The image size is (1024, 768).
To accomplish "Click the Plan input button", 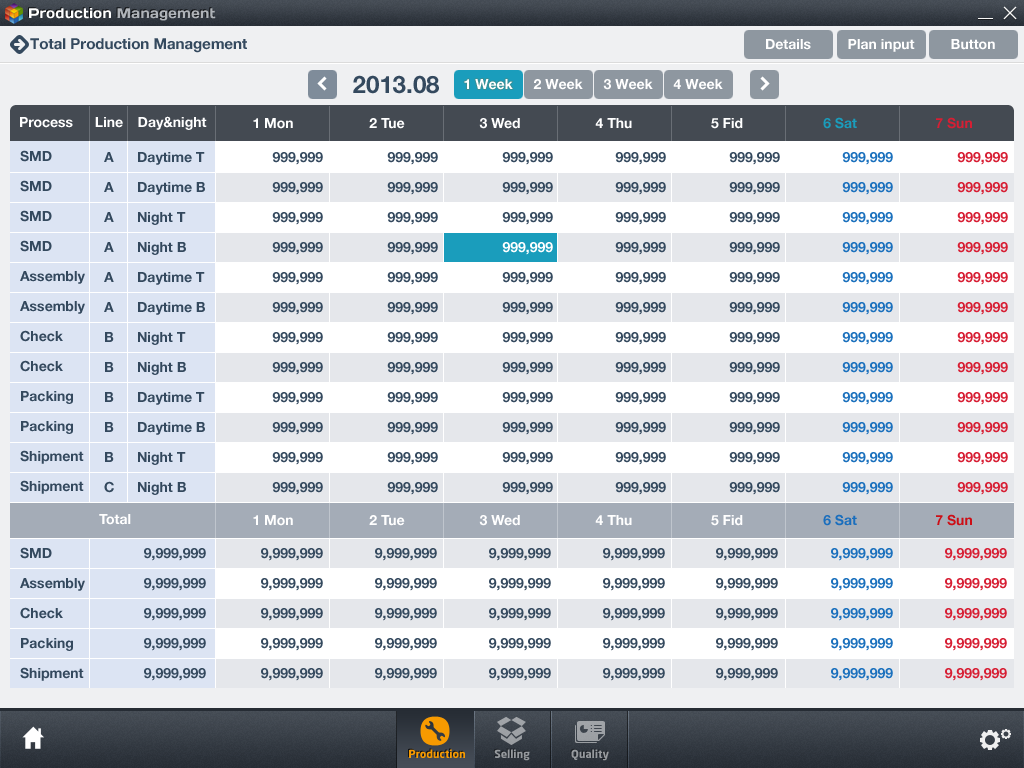I will [x=881, y=44].
